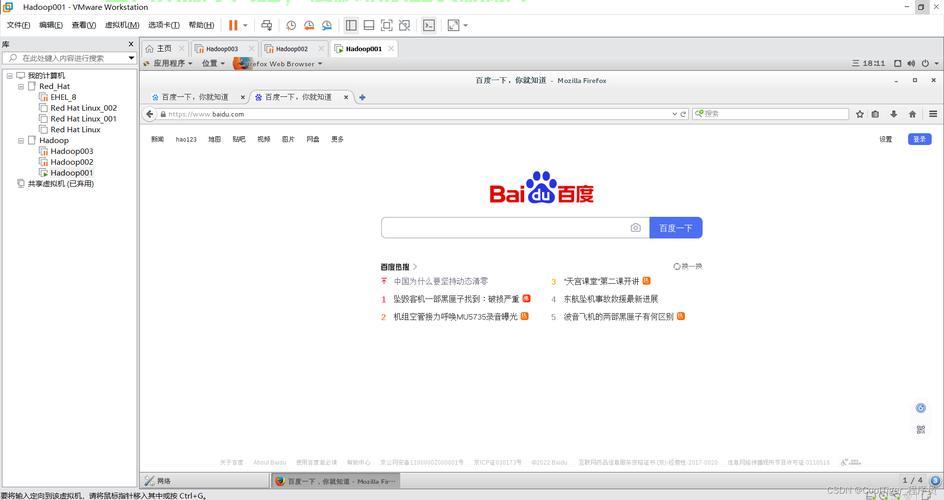Open the 帮助(H) menu
Viewport: 944px width, 500px height.
point(201,25)
